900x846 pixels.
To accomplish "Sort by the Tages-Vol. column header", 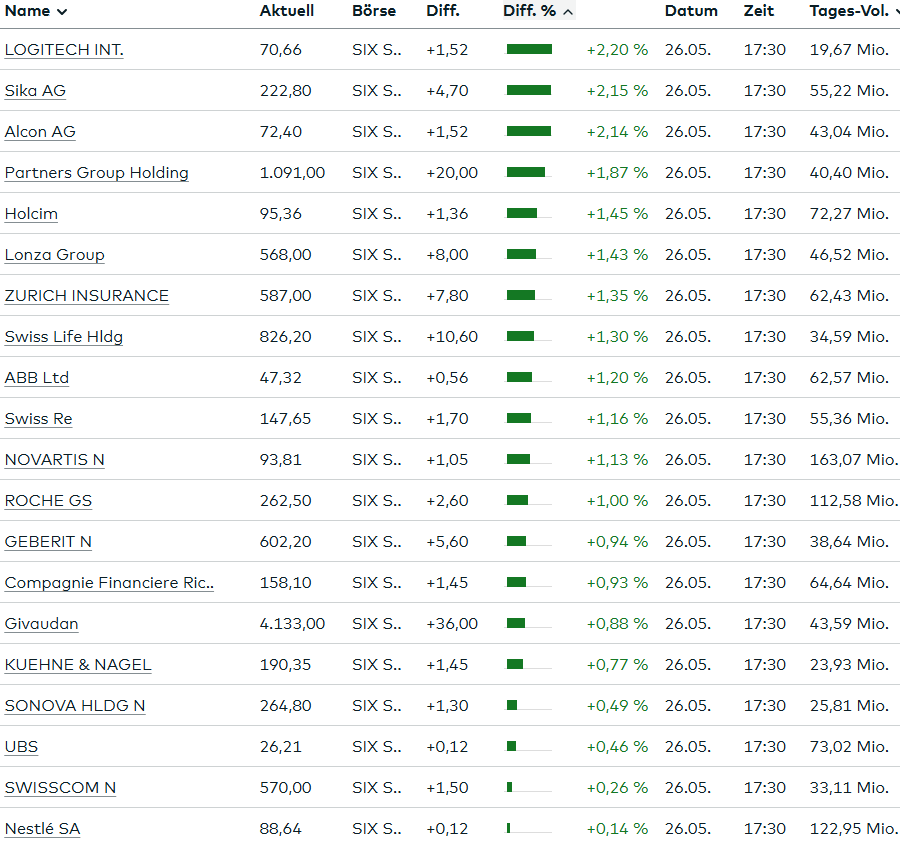I will (854, 11).
